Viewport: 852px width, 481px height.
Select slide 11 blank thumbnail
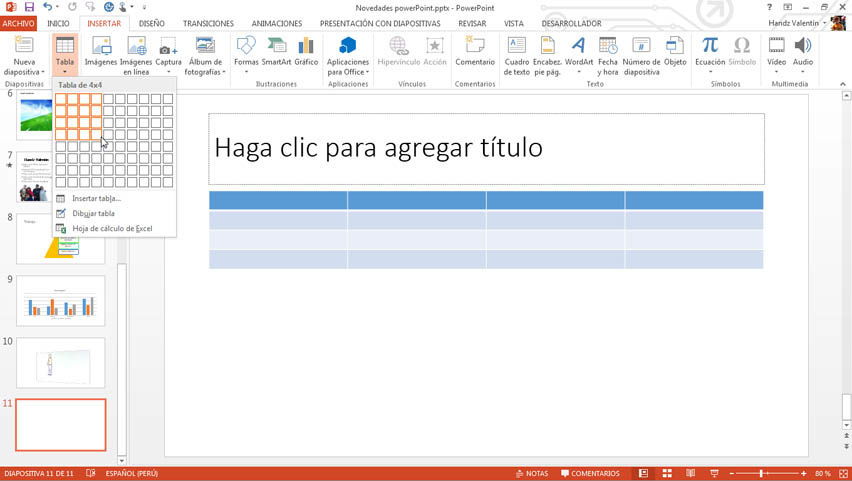click(61, 425)
